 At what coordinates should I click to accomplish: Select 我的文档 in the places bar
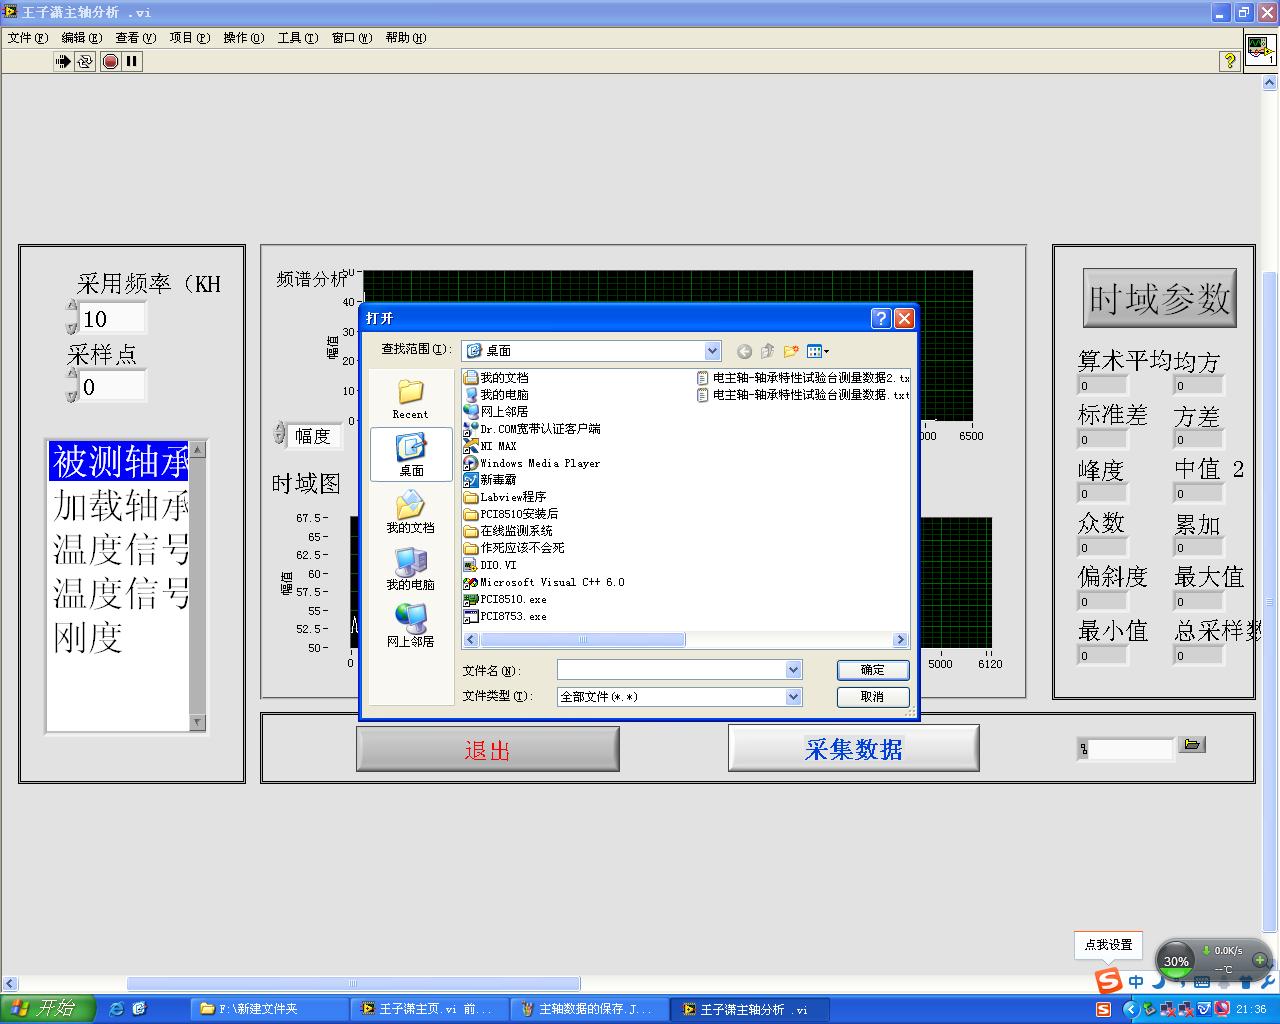click(x=410, y=512)
